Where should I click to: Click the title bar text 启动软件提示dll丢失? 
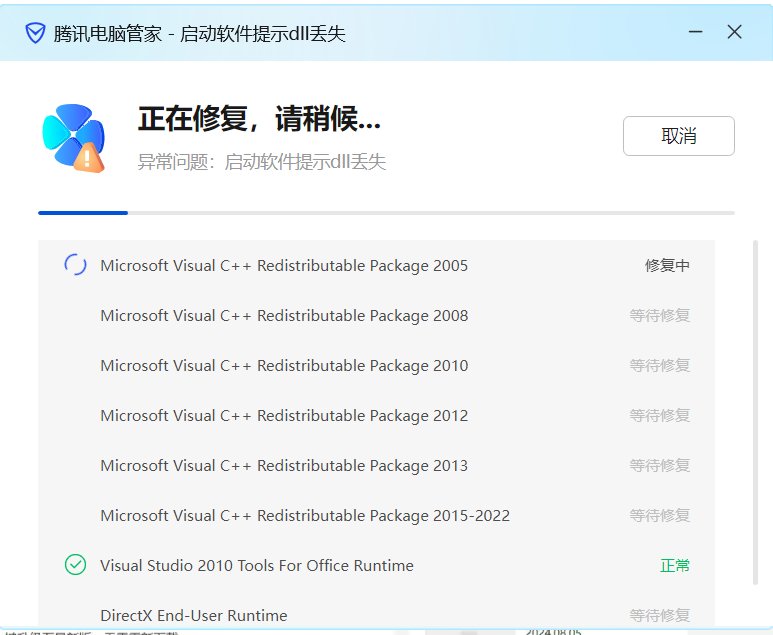click(263, 34)
